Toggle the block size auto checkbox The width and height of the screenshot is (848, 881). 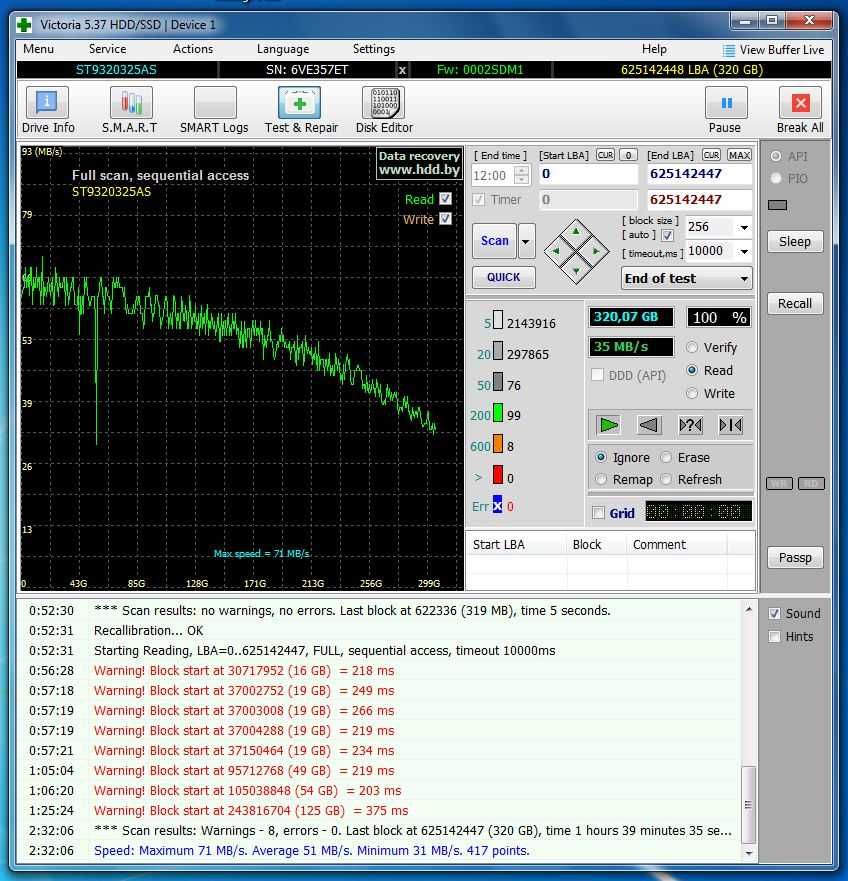click(667, 235)
